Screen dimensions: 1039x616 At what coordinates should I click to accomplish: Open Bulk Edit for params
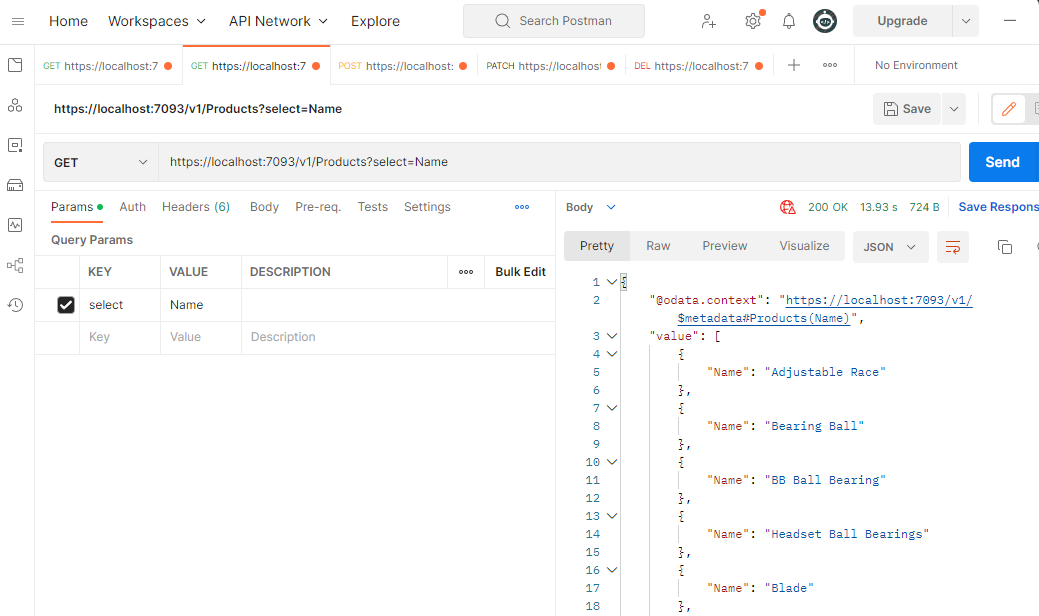520,272
